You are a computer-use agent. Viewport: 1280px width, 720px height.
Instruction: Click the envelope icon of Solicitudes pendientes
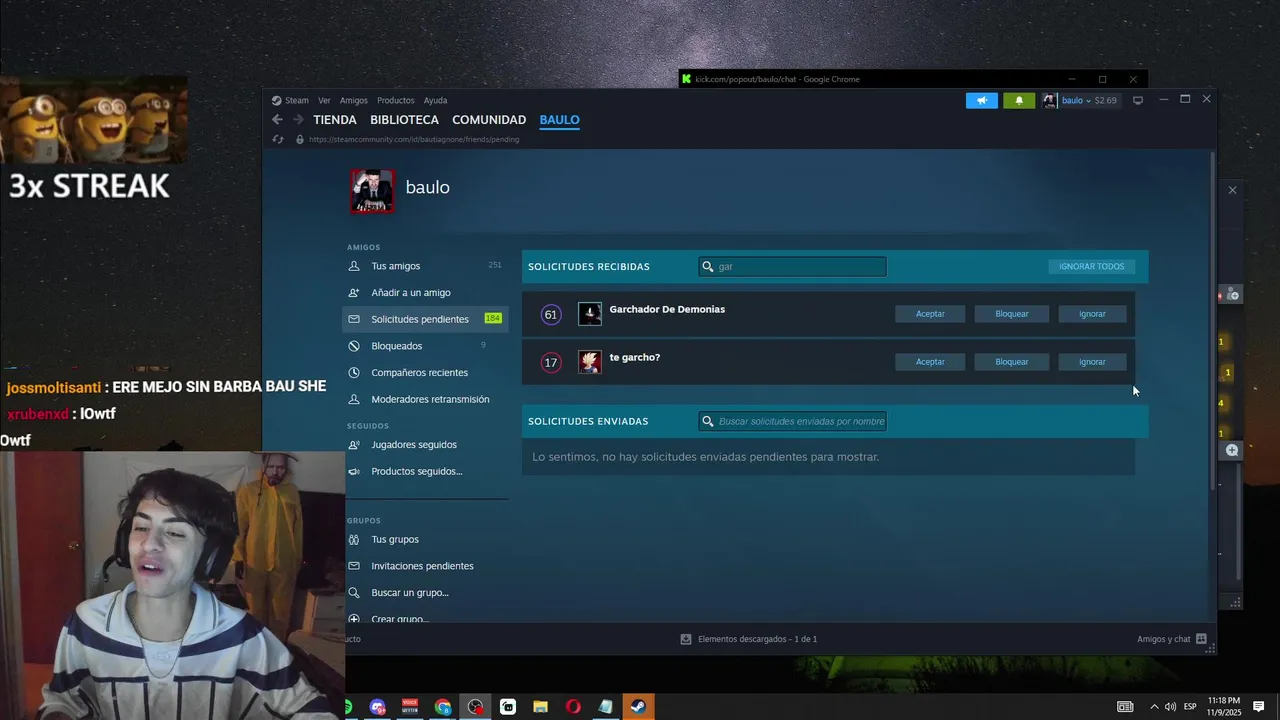pos(354,319)
